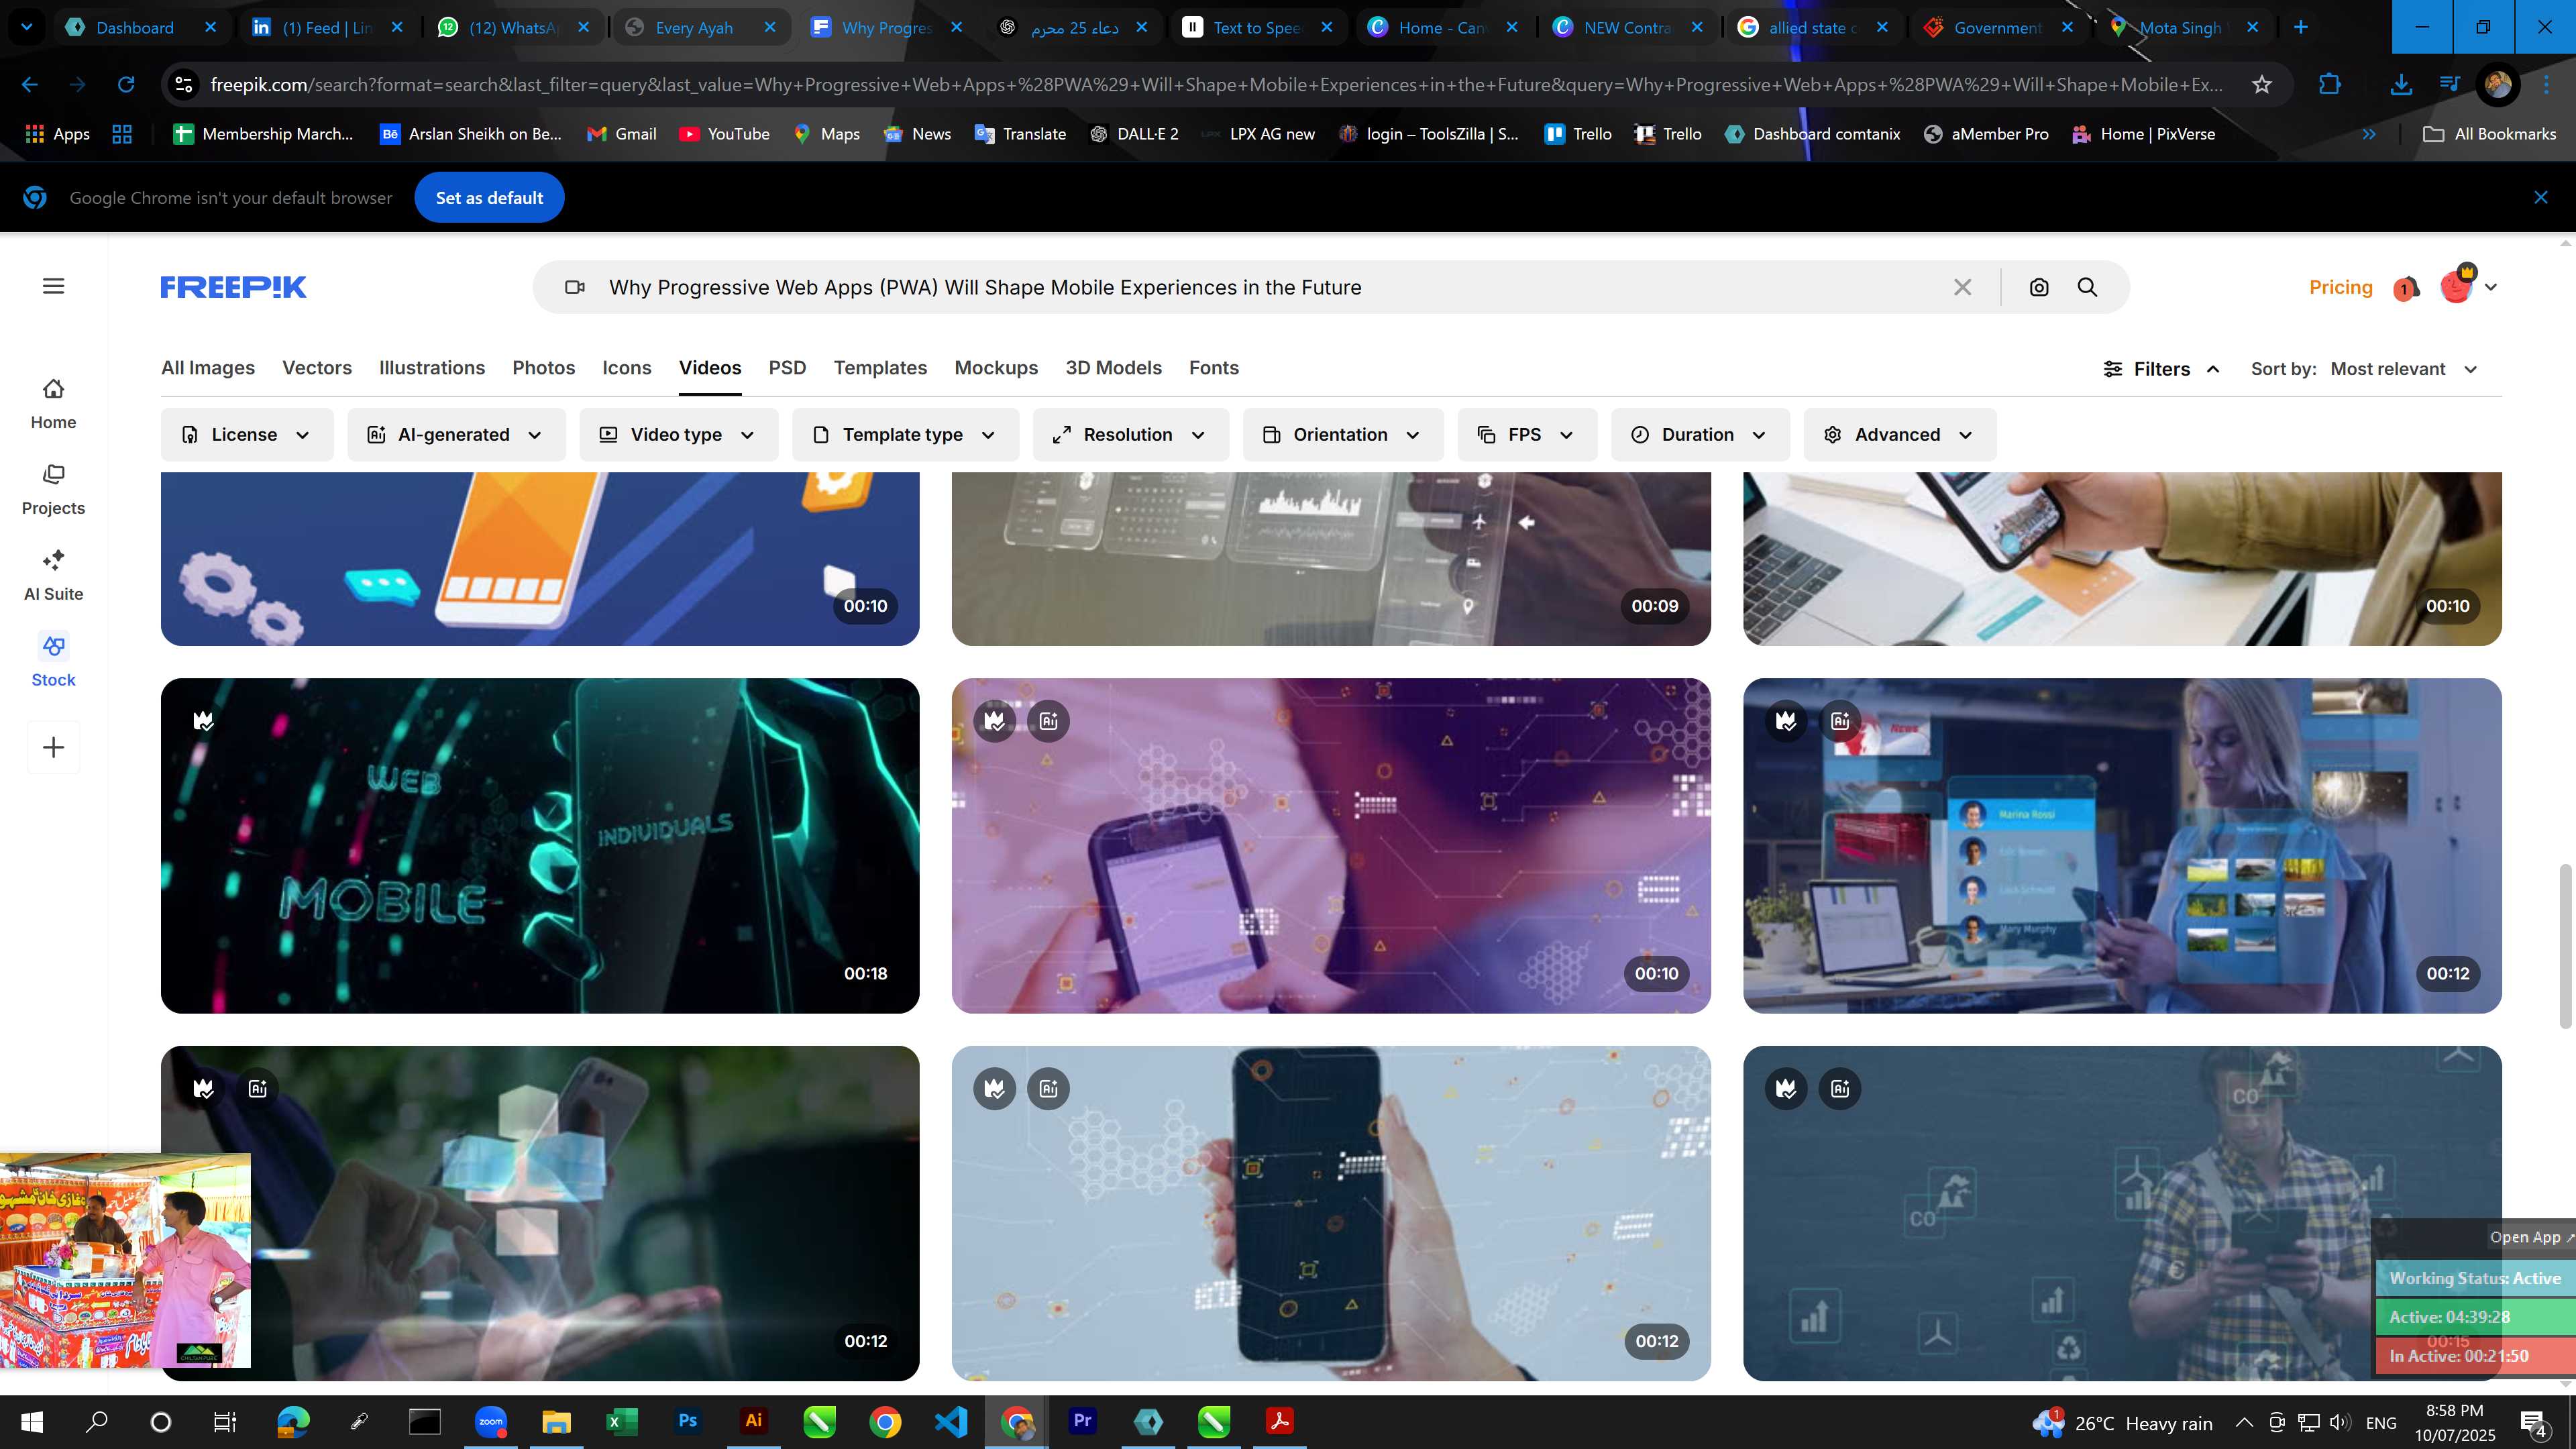Select Stock in left sidebar

[x=53, y=661]
